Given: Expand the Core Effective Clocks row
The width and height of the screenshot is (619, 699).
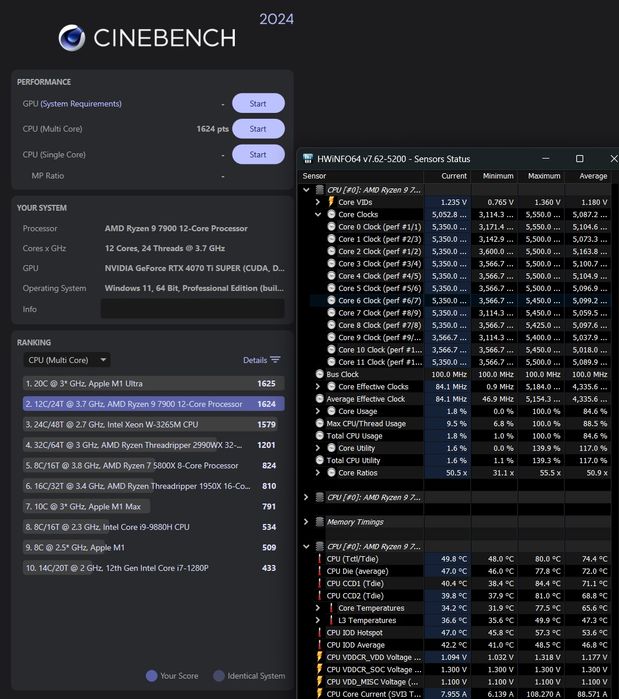Looking at the screenshot, I should pyautogui.click(x=318, y=387).
